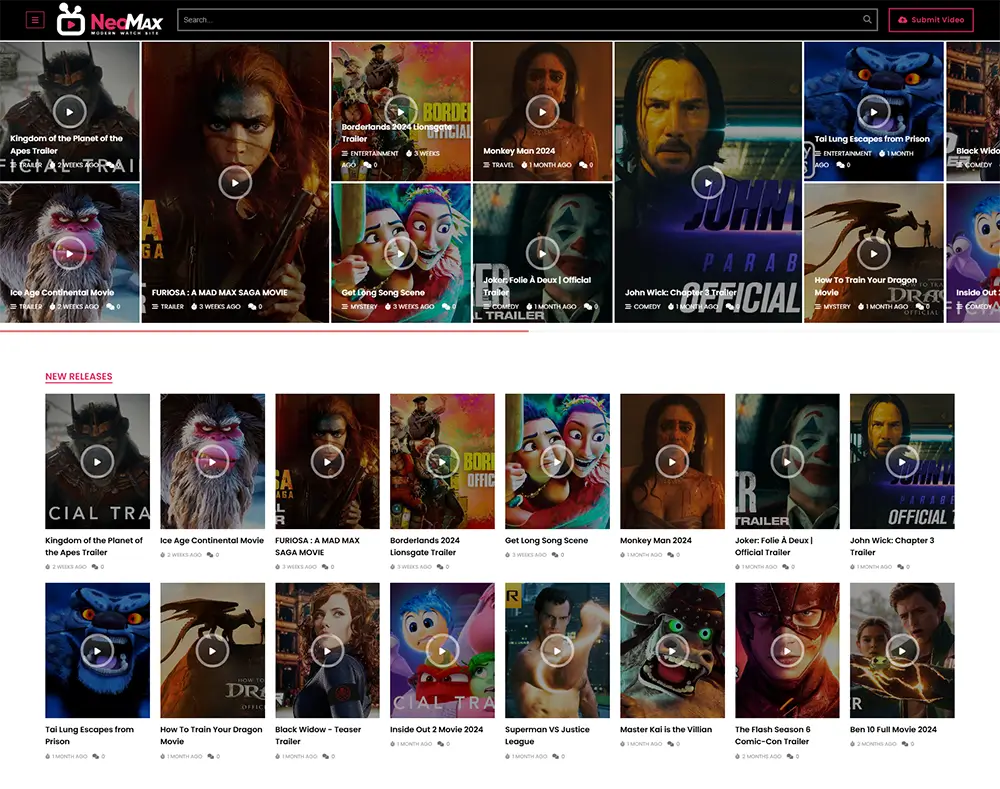Click the comments icon under Inside Out 2 Movie
Screen dimensions: 1000x789
[440, 744]
